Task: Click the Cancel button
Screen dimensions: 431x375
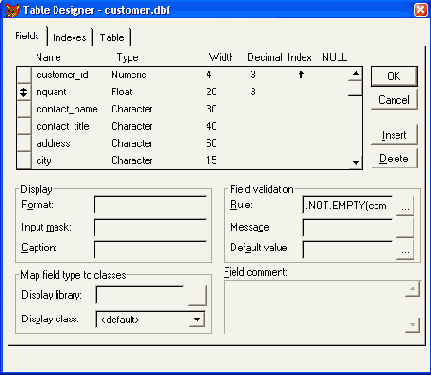Action: (394, 100)
